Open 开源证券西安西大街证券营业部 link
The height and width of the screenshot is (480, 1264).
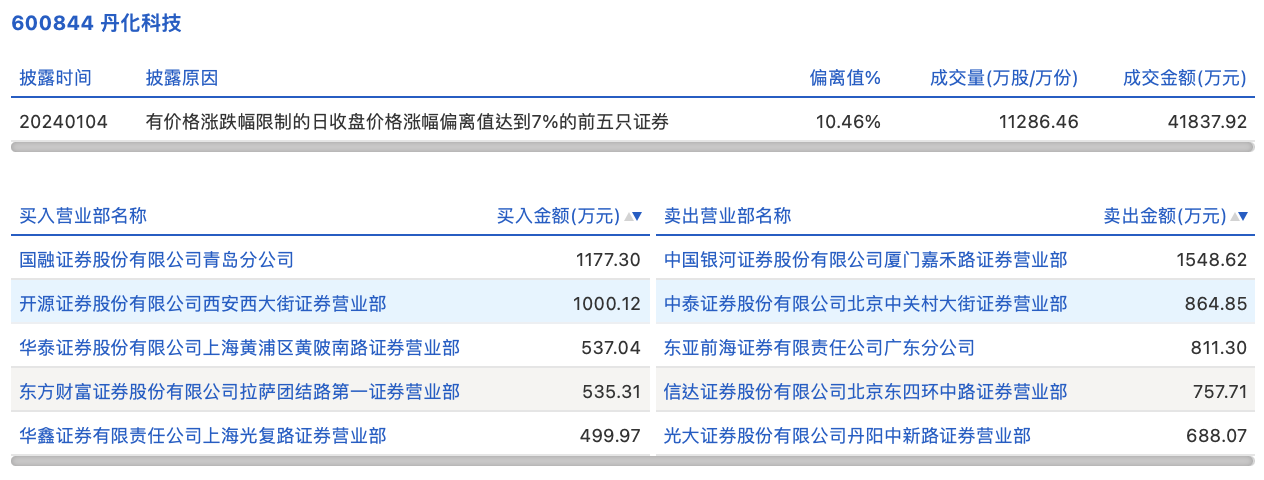click(203, 304)
